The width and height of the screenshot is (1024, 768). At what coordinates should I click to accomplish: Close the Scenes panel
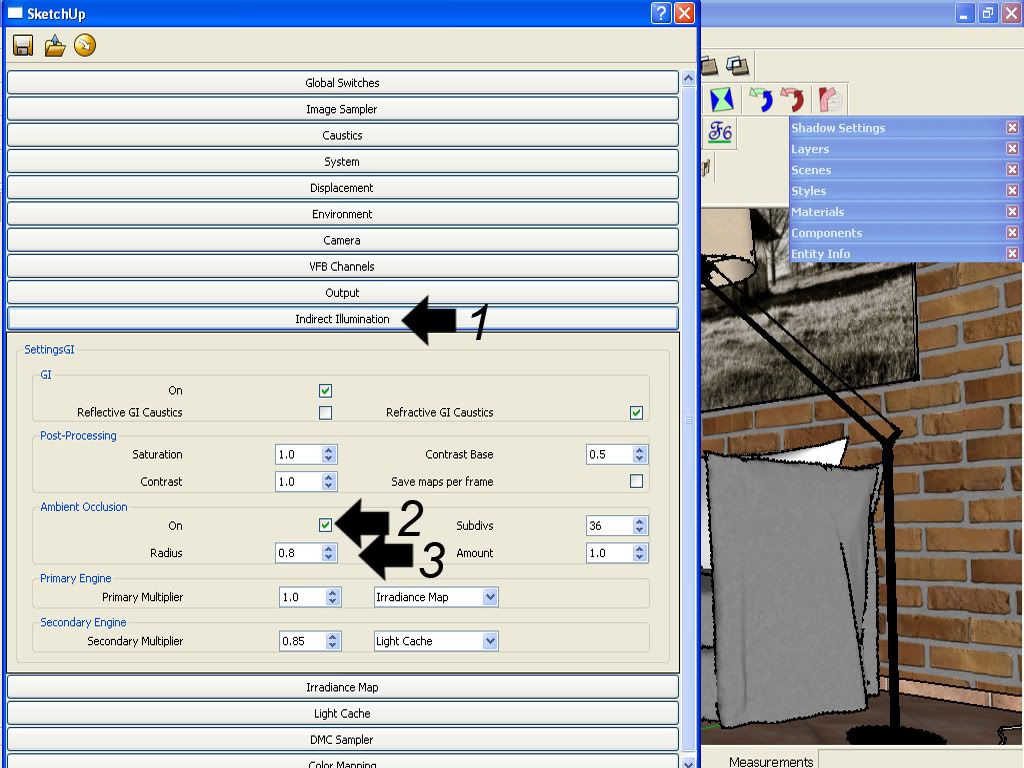1012,169
